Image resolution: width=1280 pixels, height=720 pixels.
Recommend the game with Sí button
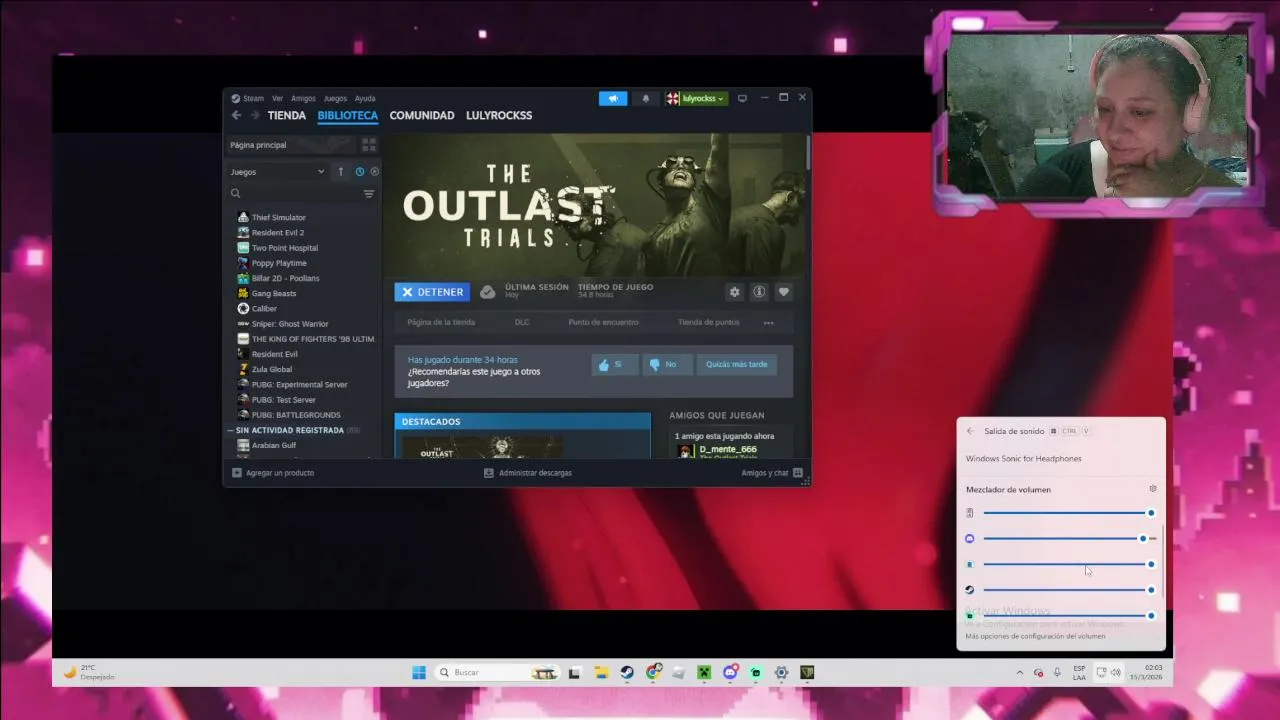tap(614, 365)
